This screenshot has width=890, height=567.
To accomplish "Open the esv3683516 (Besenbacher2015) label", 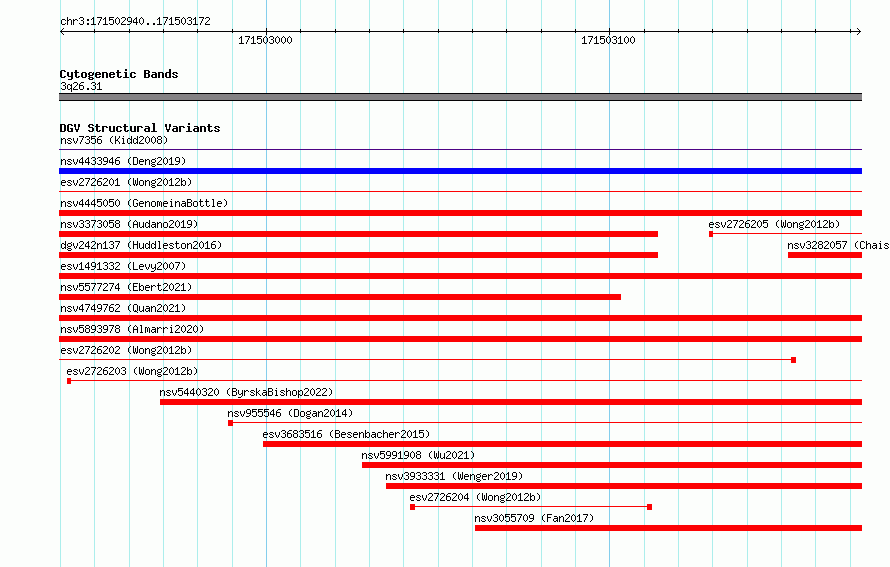I will (346, 434).
